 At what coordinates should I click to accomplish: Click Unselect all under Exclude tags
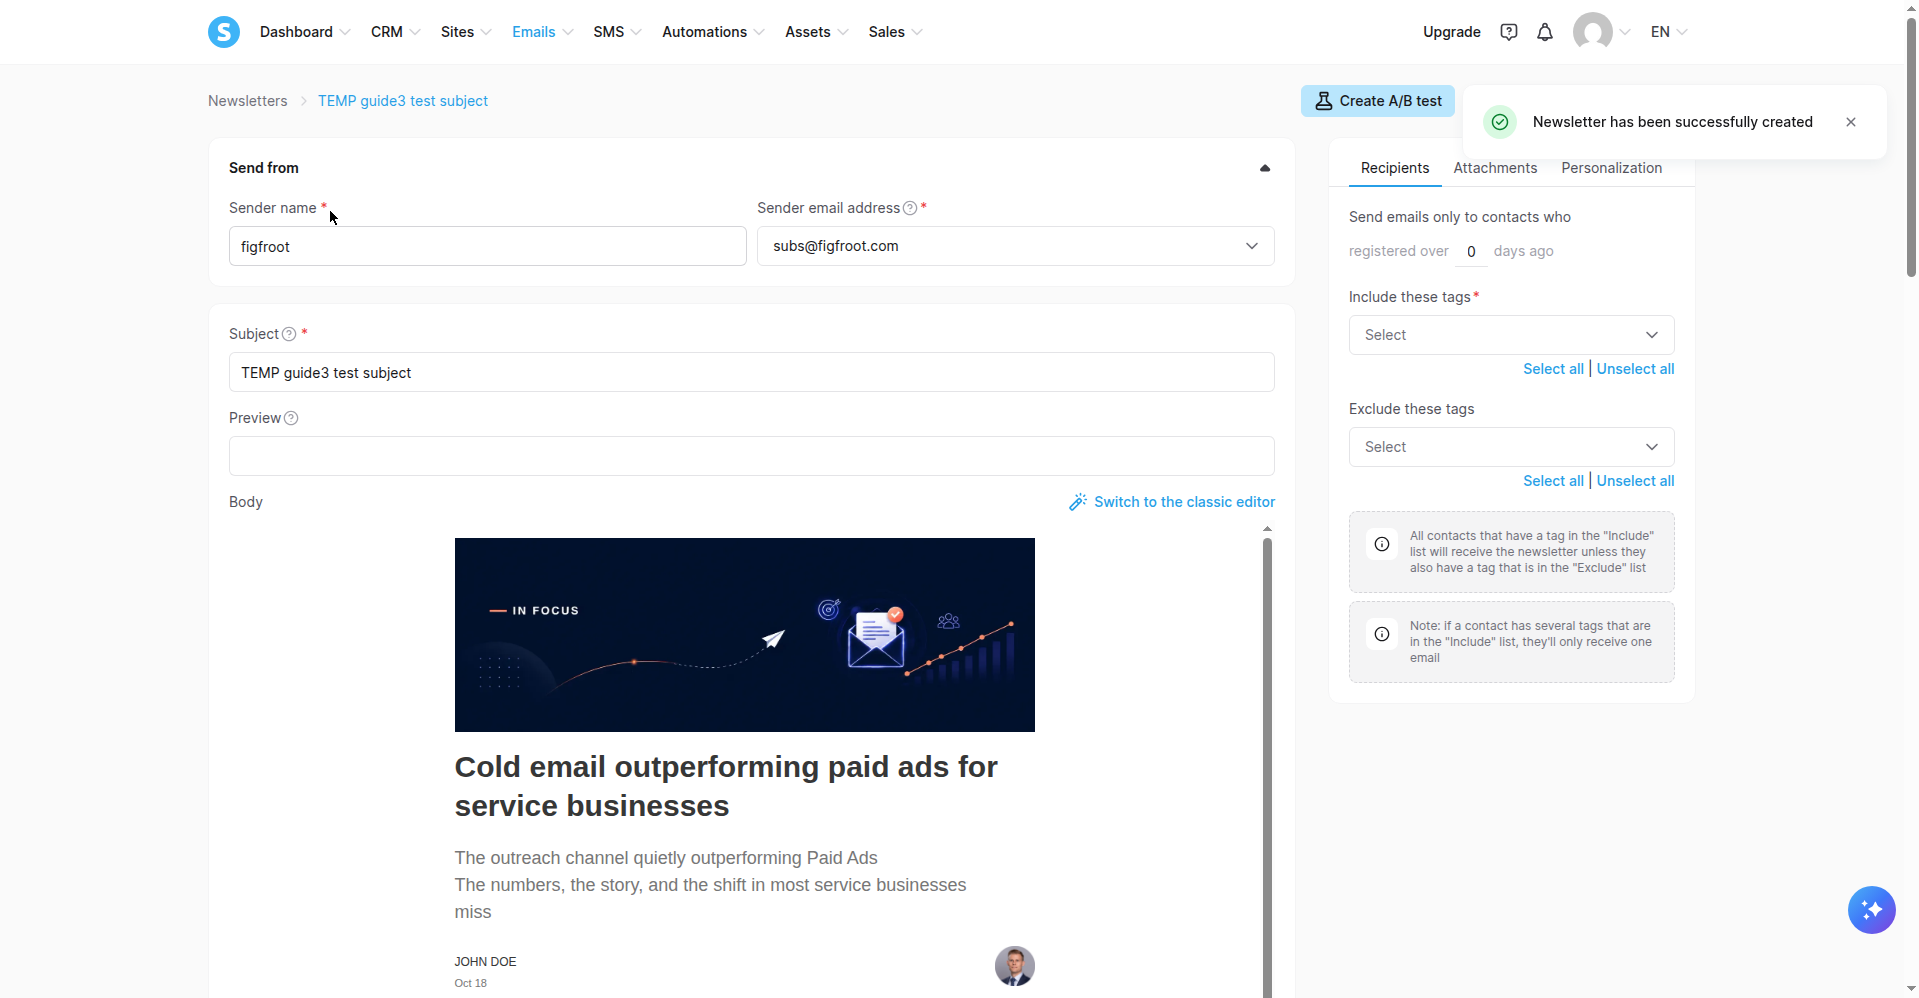(x=1635, y=481)
